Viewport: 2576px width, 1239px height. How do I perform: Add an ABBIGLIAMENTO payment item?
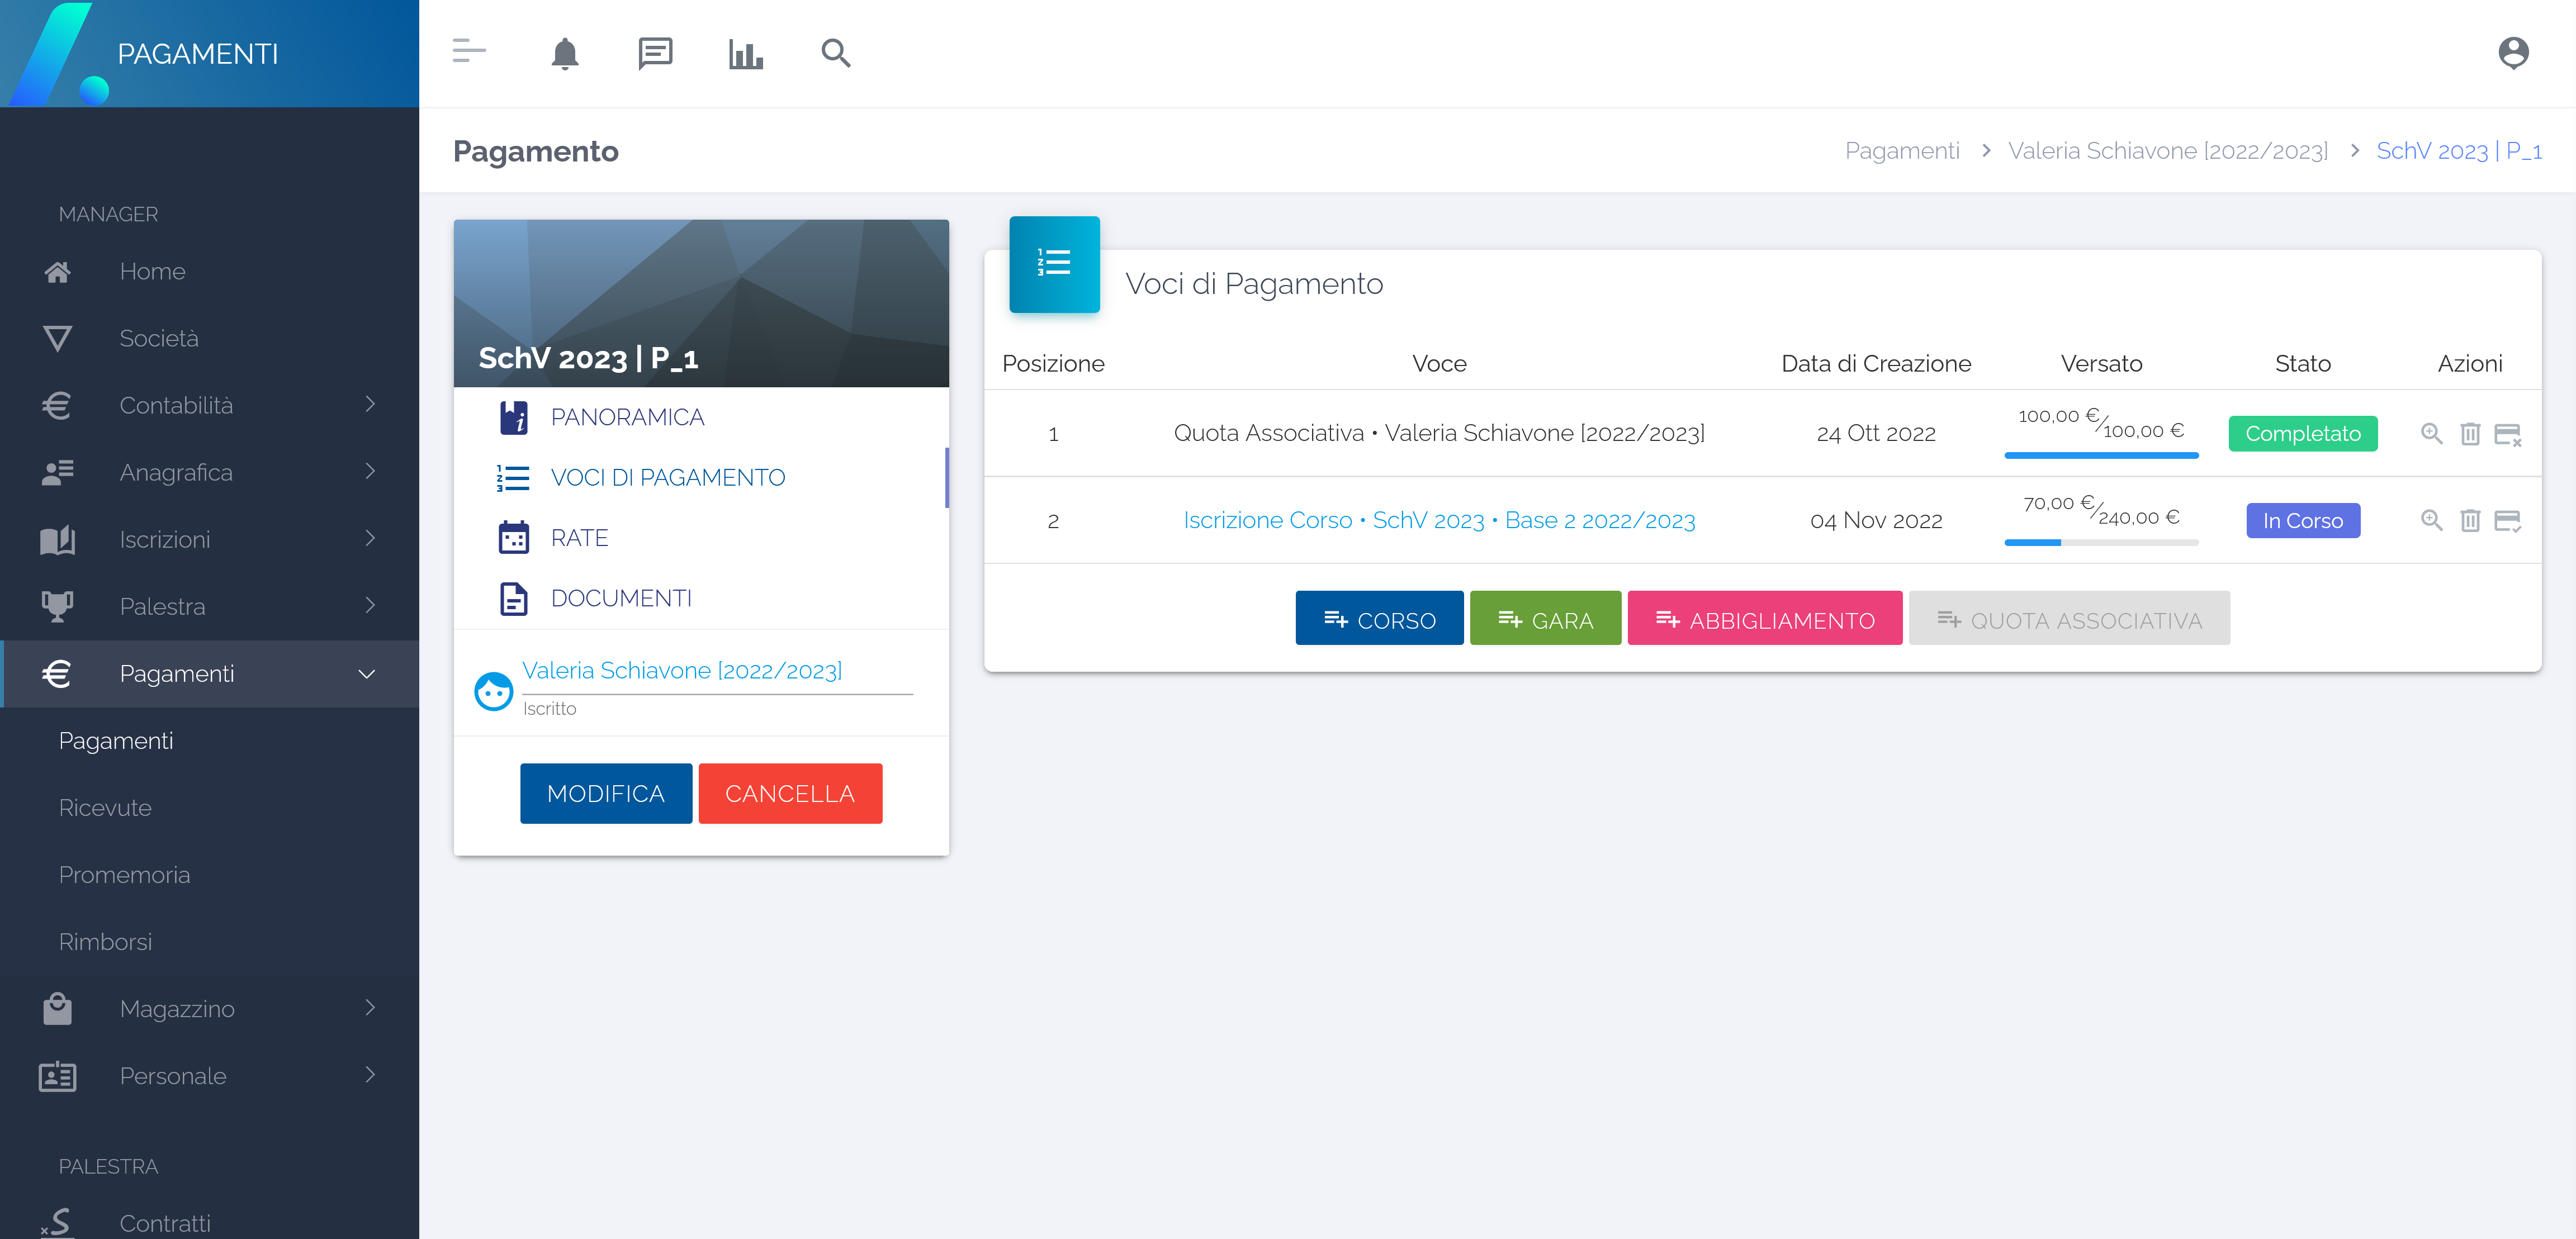click(1764, 620)
